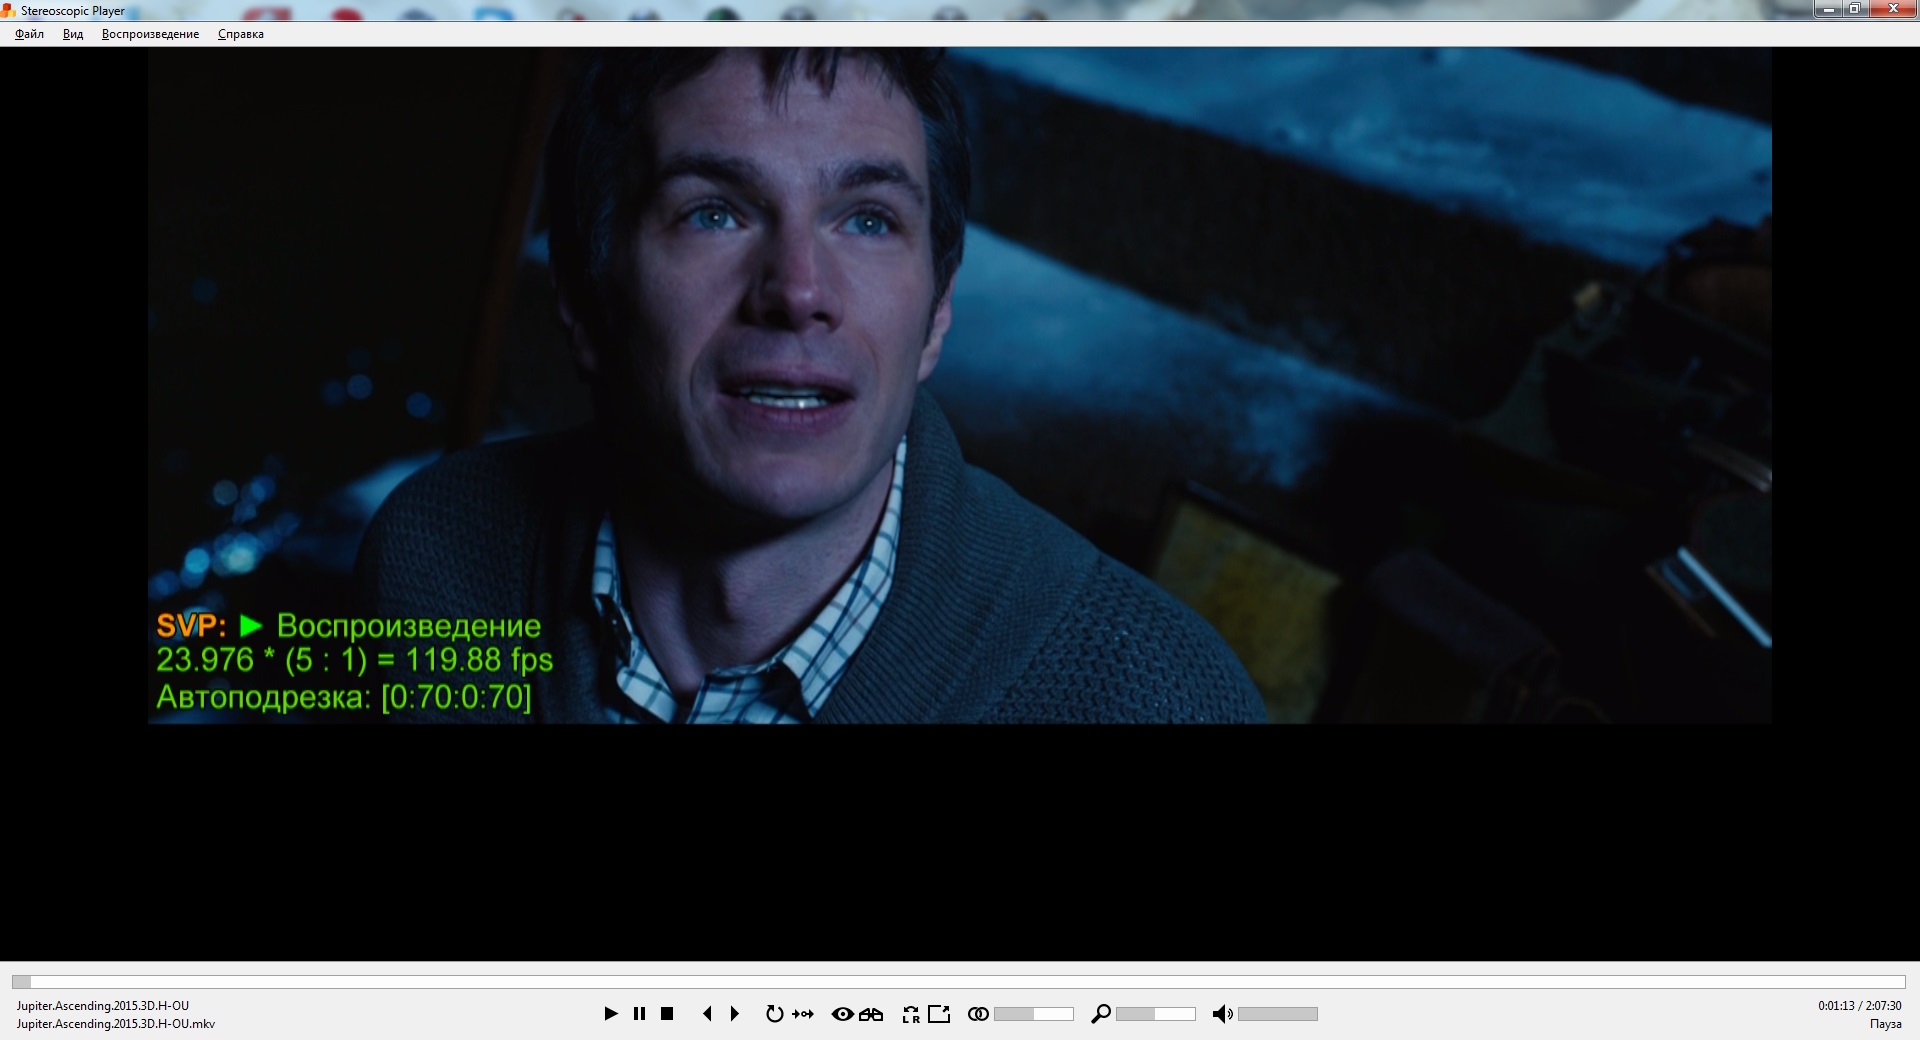
Task: Swap left and right views icon
Action: point(910,1014)
